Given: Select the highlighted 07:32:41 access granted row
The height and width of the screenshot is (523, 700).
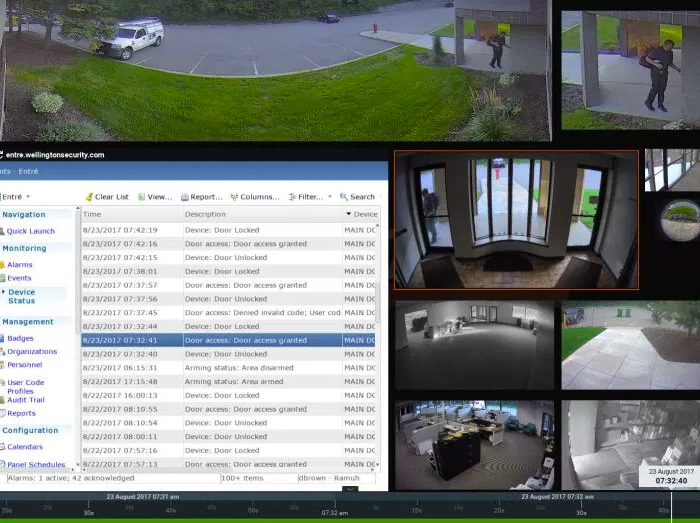Looking at the screenshot, I should click(230, 340).
